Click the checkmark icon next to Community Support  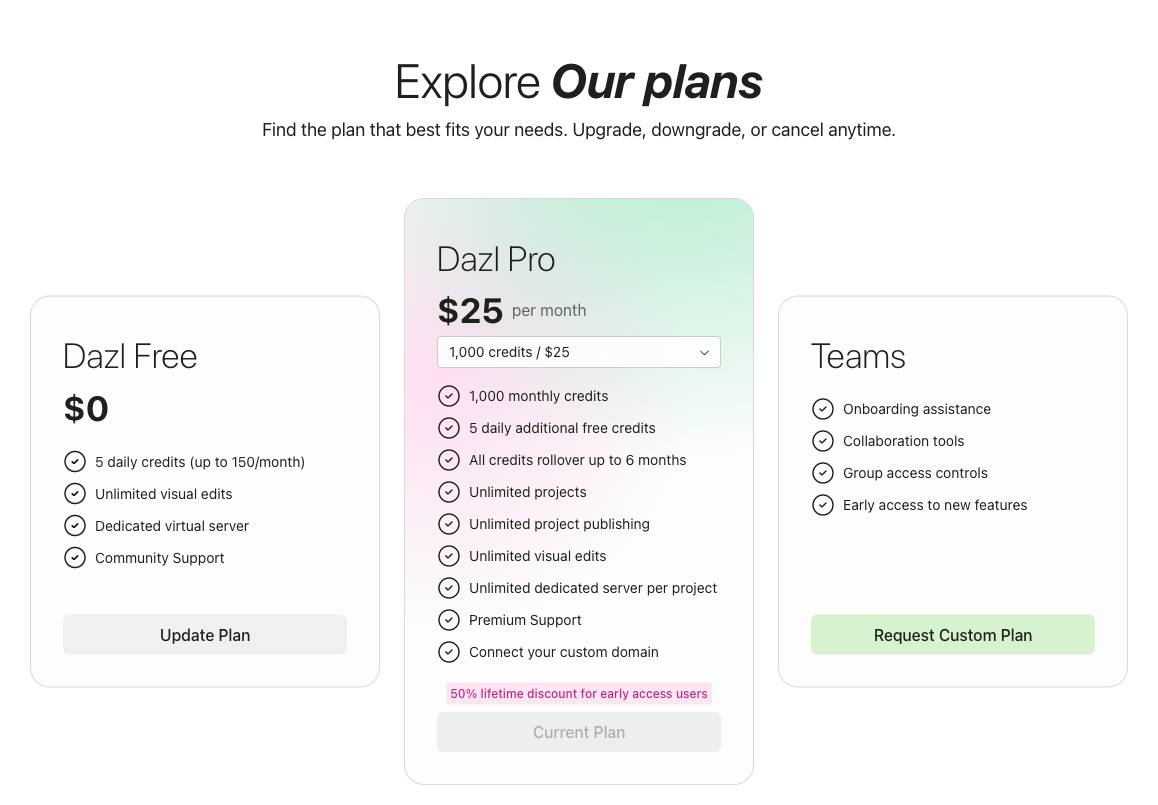75,557
